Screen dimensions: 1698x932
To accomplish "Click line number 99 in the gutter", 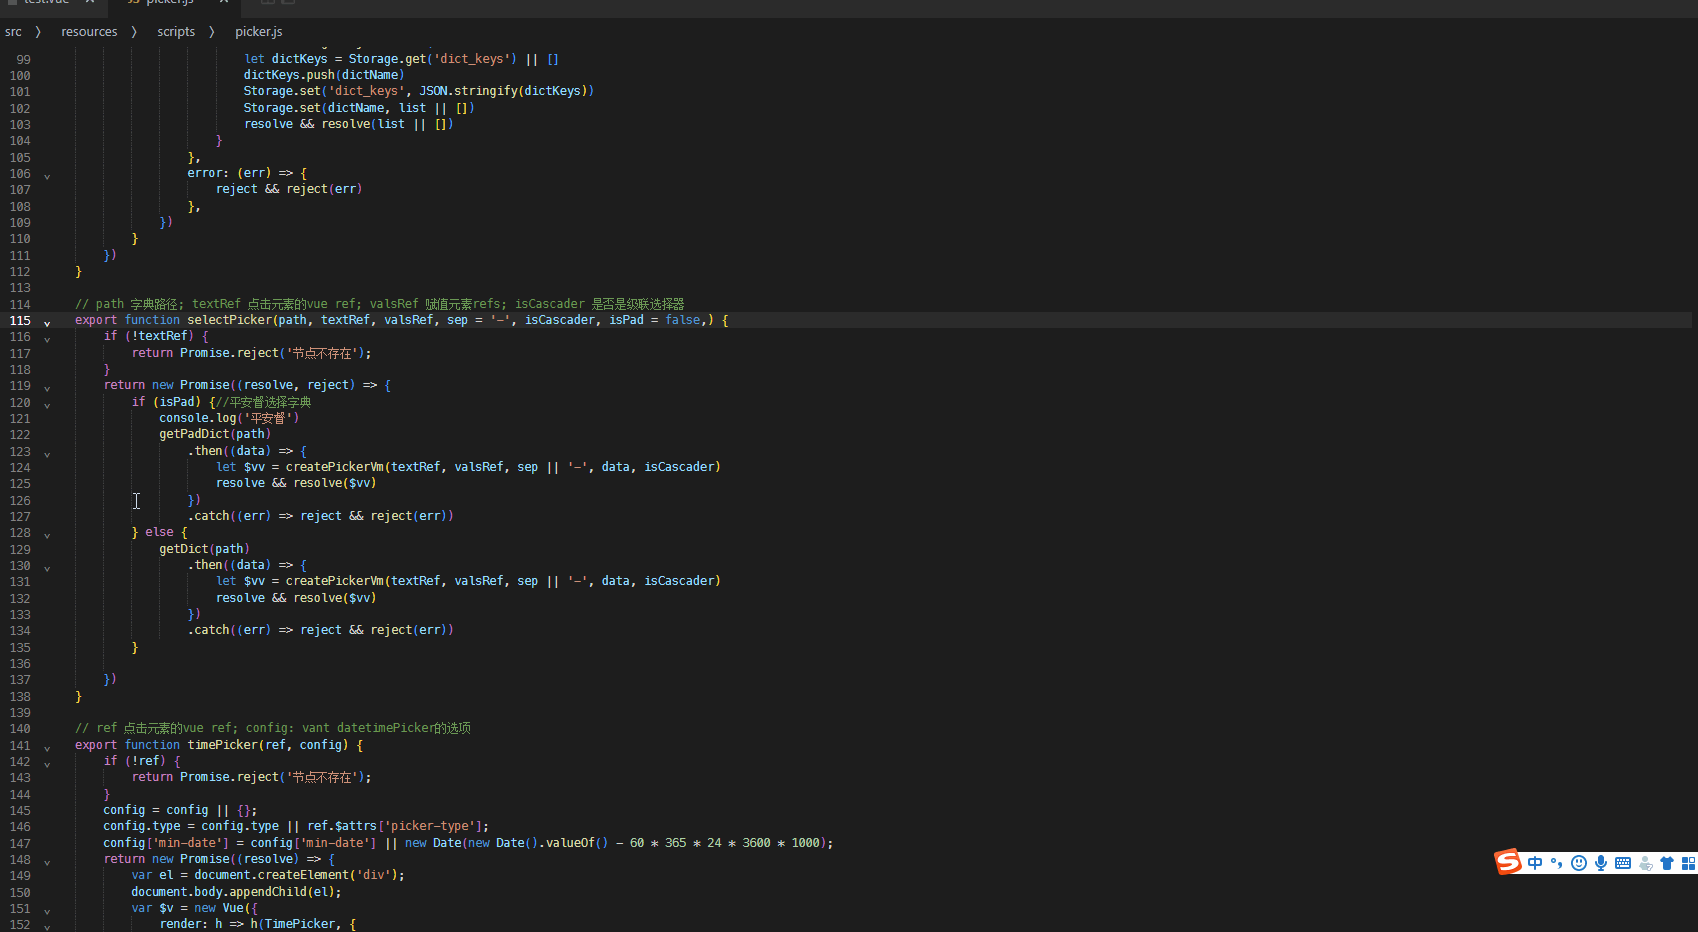I will click(23, 59).
